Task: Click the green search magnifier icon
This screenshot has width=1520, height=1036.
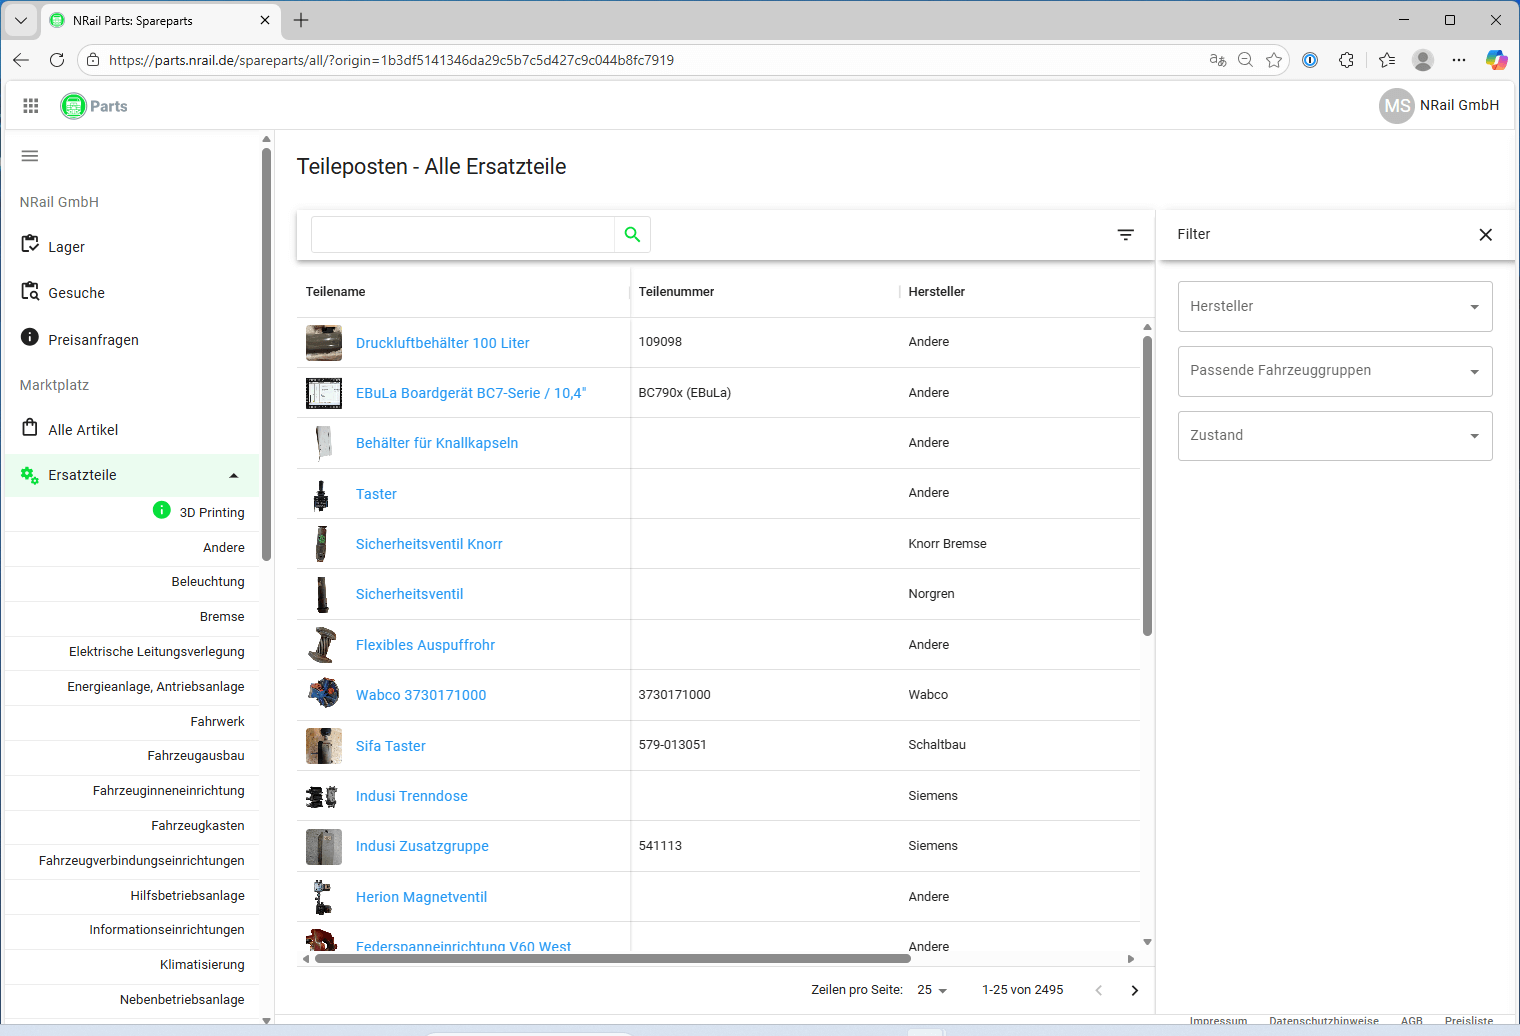Action: pyautogui.click(x=632, y=234)
